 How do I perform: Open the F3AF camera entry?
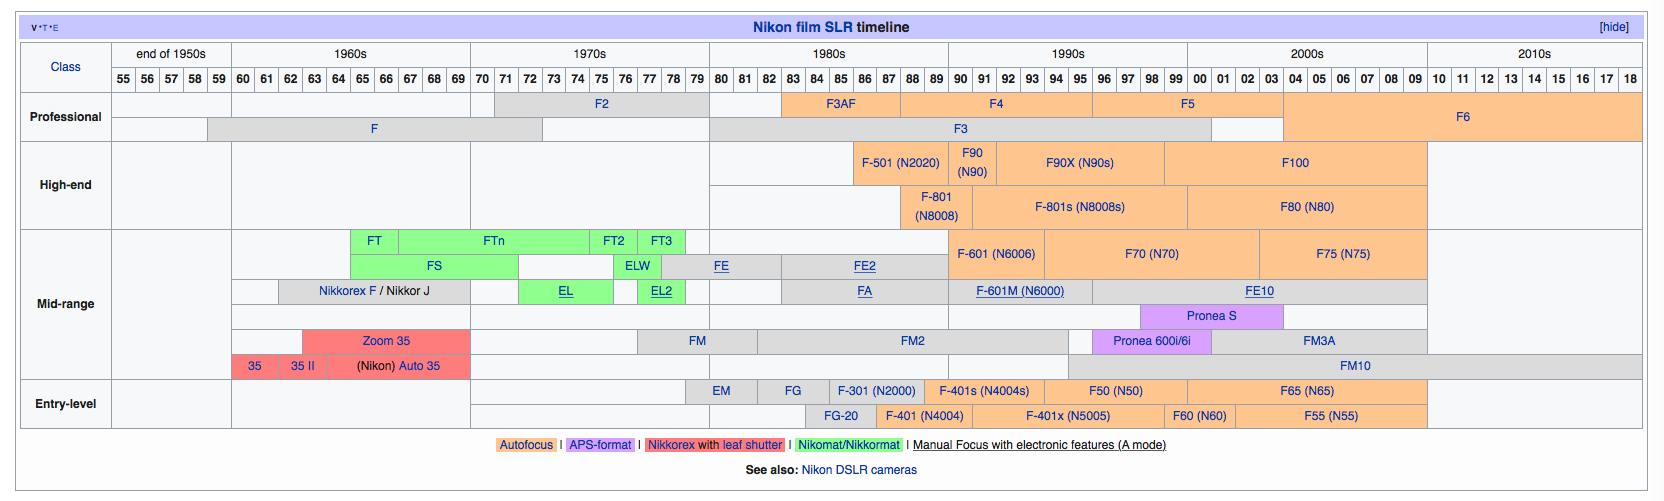point(840,104)
